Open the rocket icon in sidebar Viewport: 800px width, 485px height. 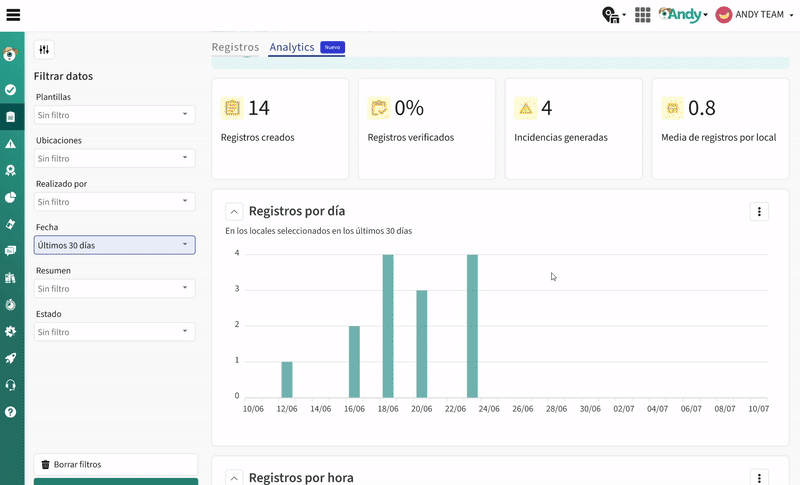[x=11, y=358]
